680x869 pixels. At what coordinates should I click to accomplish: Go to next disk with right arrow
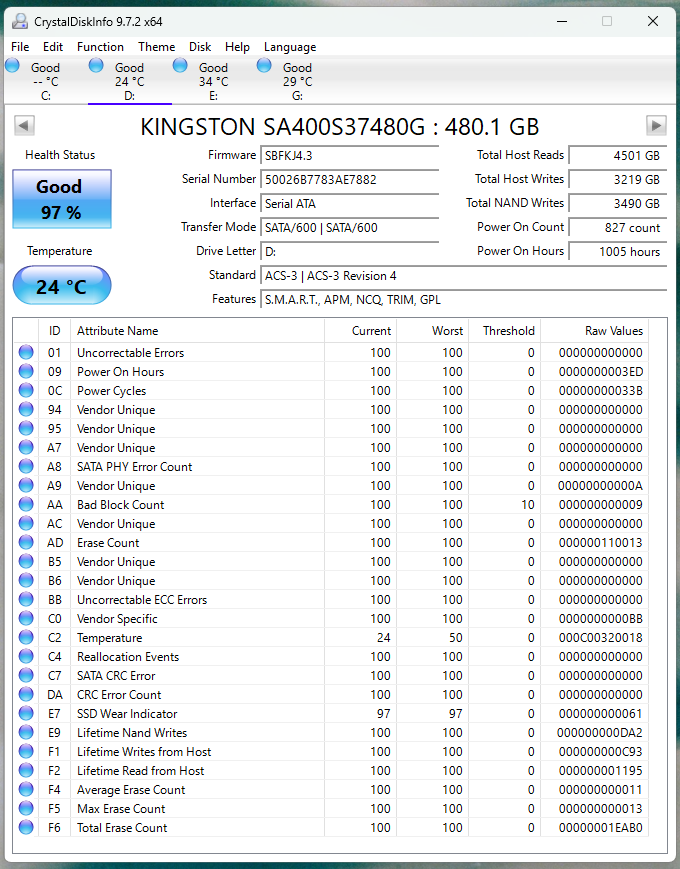point(656,125)
